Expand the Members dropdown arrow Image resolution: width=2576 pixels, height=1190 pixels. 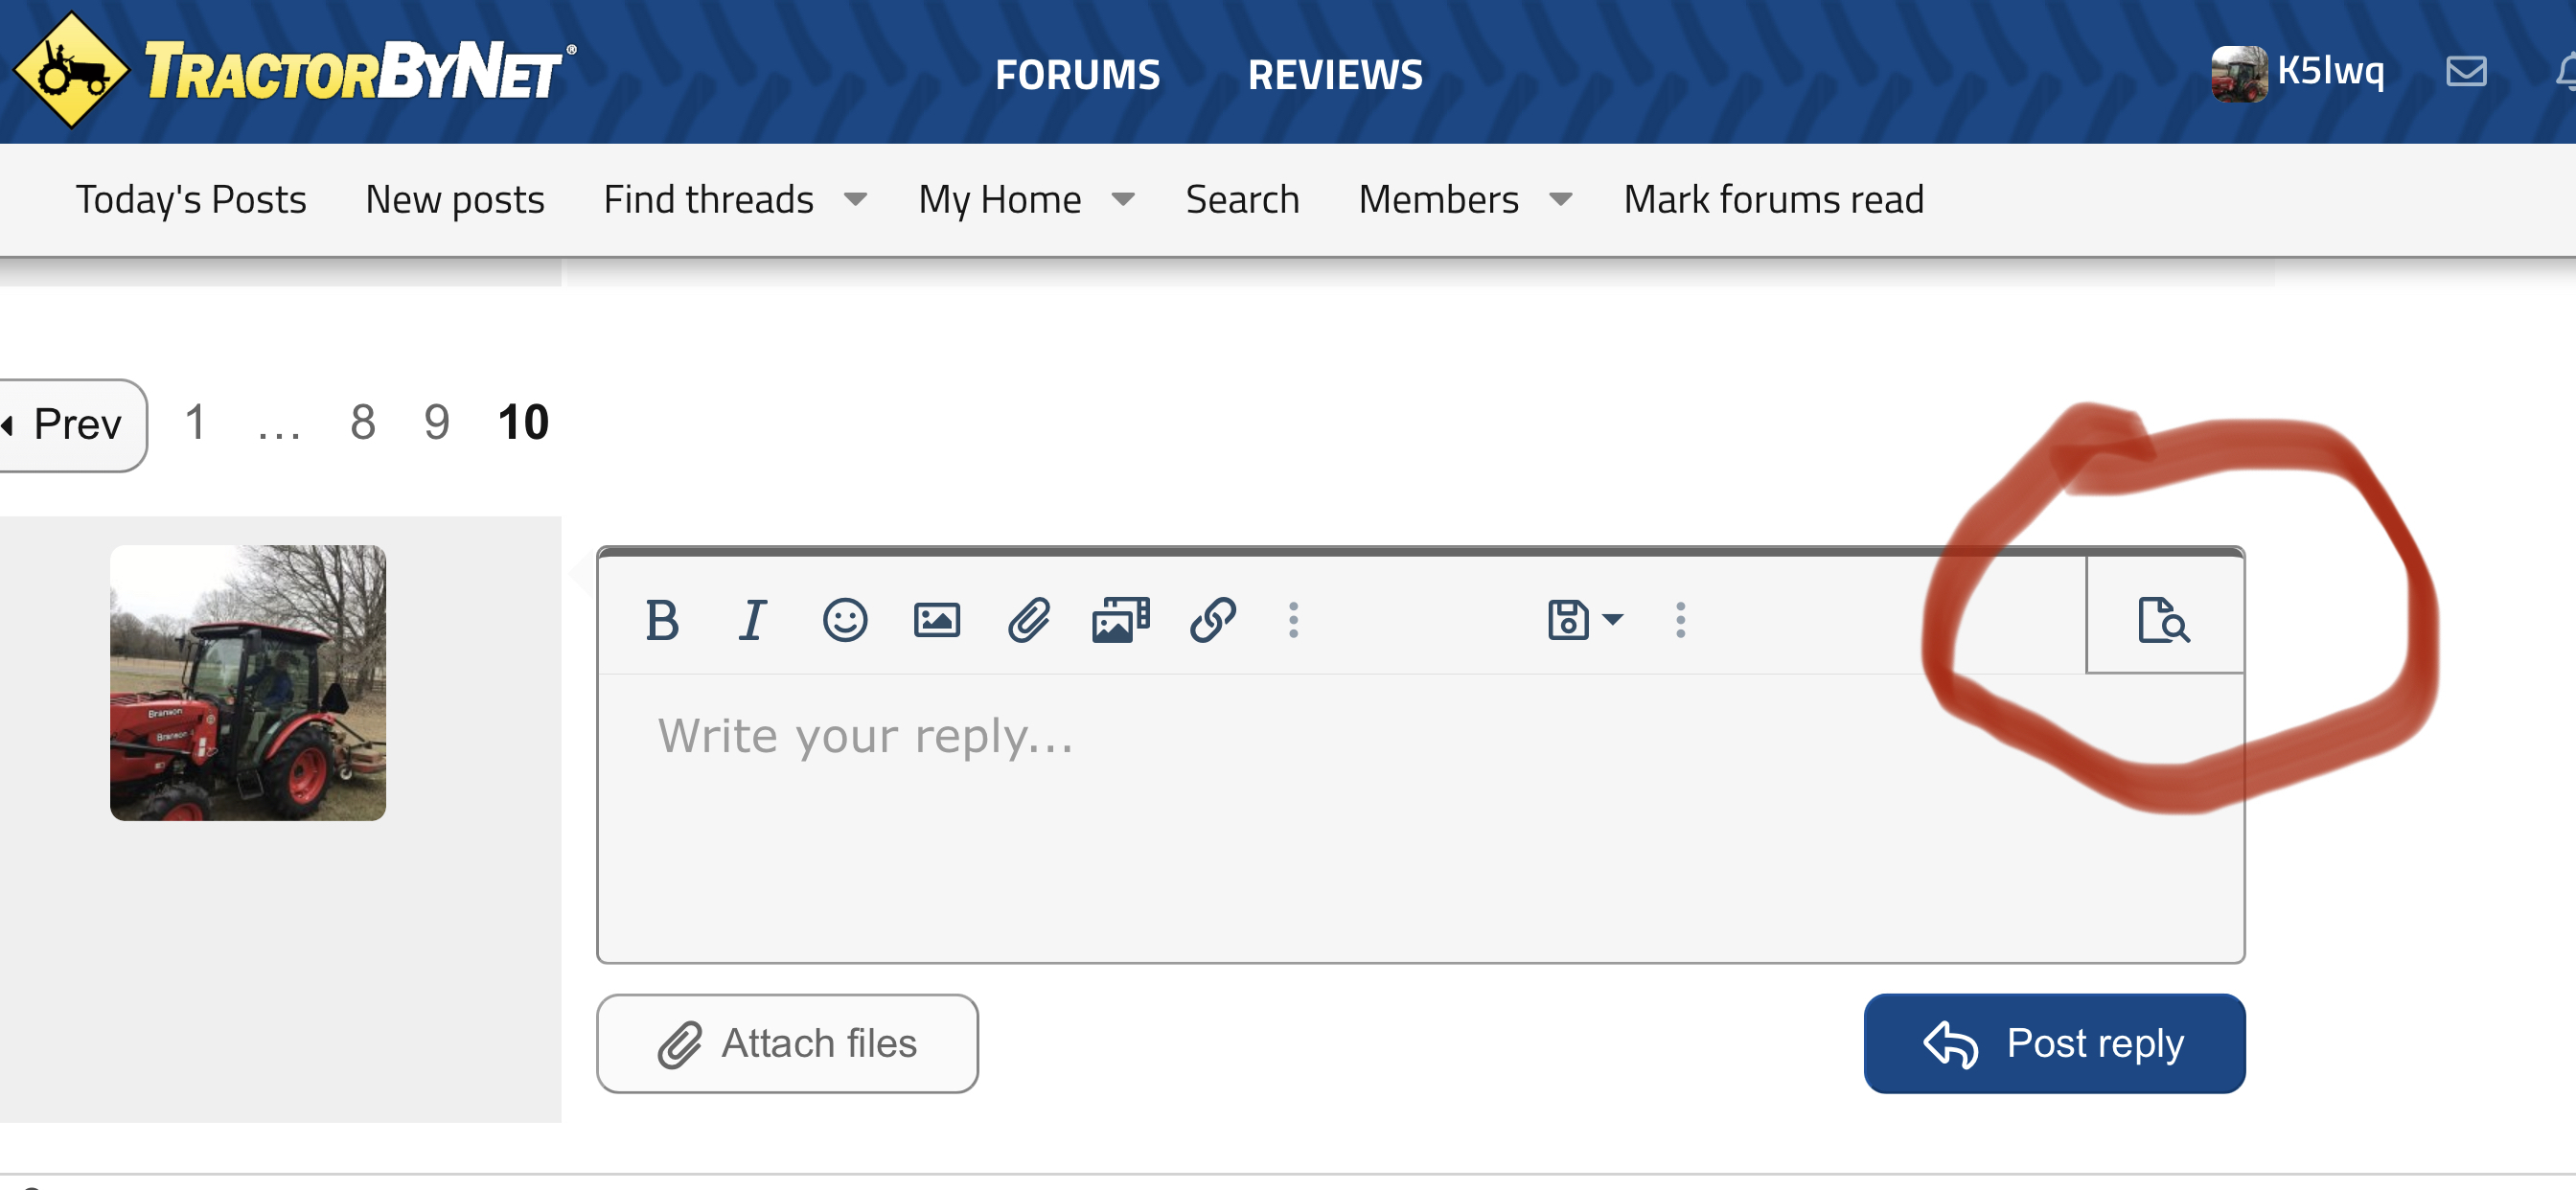[x=1560, y=199]
